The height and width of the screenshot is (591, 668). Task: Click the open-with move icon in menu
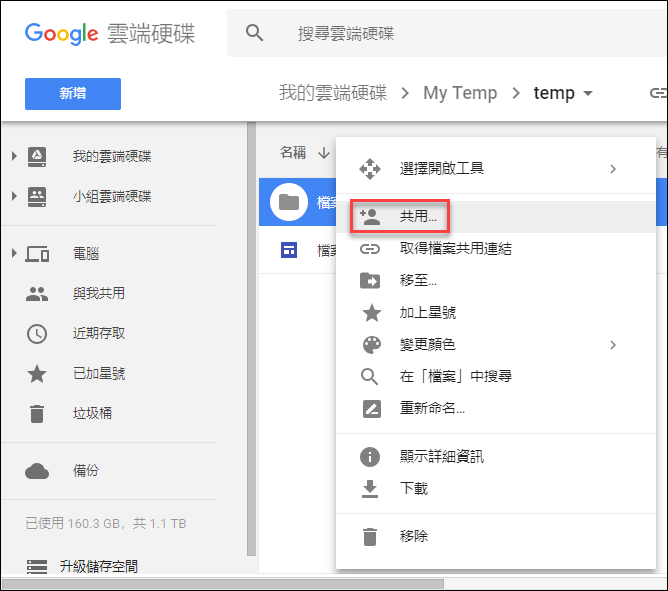coord(370,169)
